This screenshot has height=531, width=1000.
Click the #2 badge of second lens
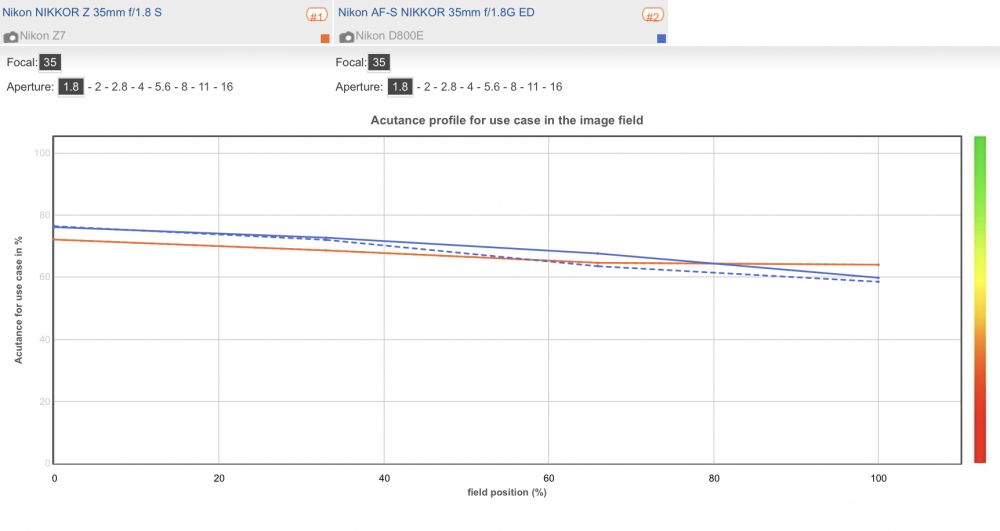pos(652,15)
